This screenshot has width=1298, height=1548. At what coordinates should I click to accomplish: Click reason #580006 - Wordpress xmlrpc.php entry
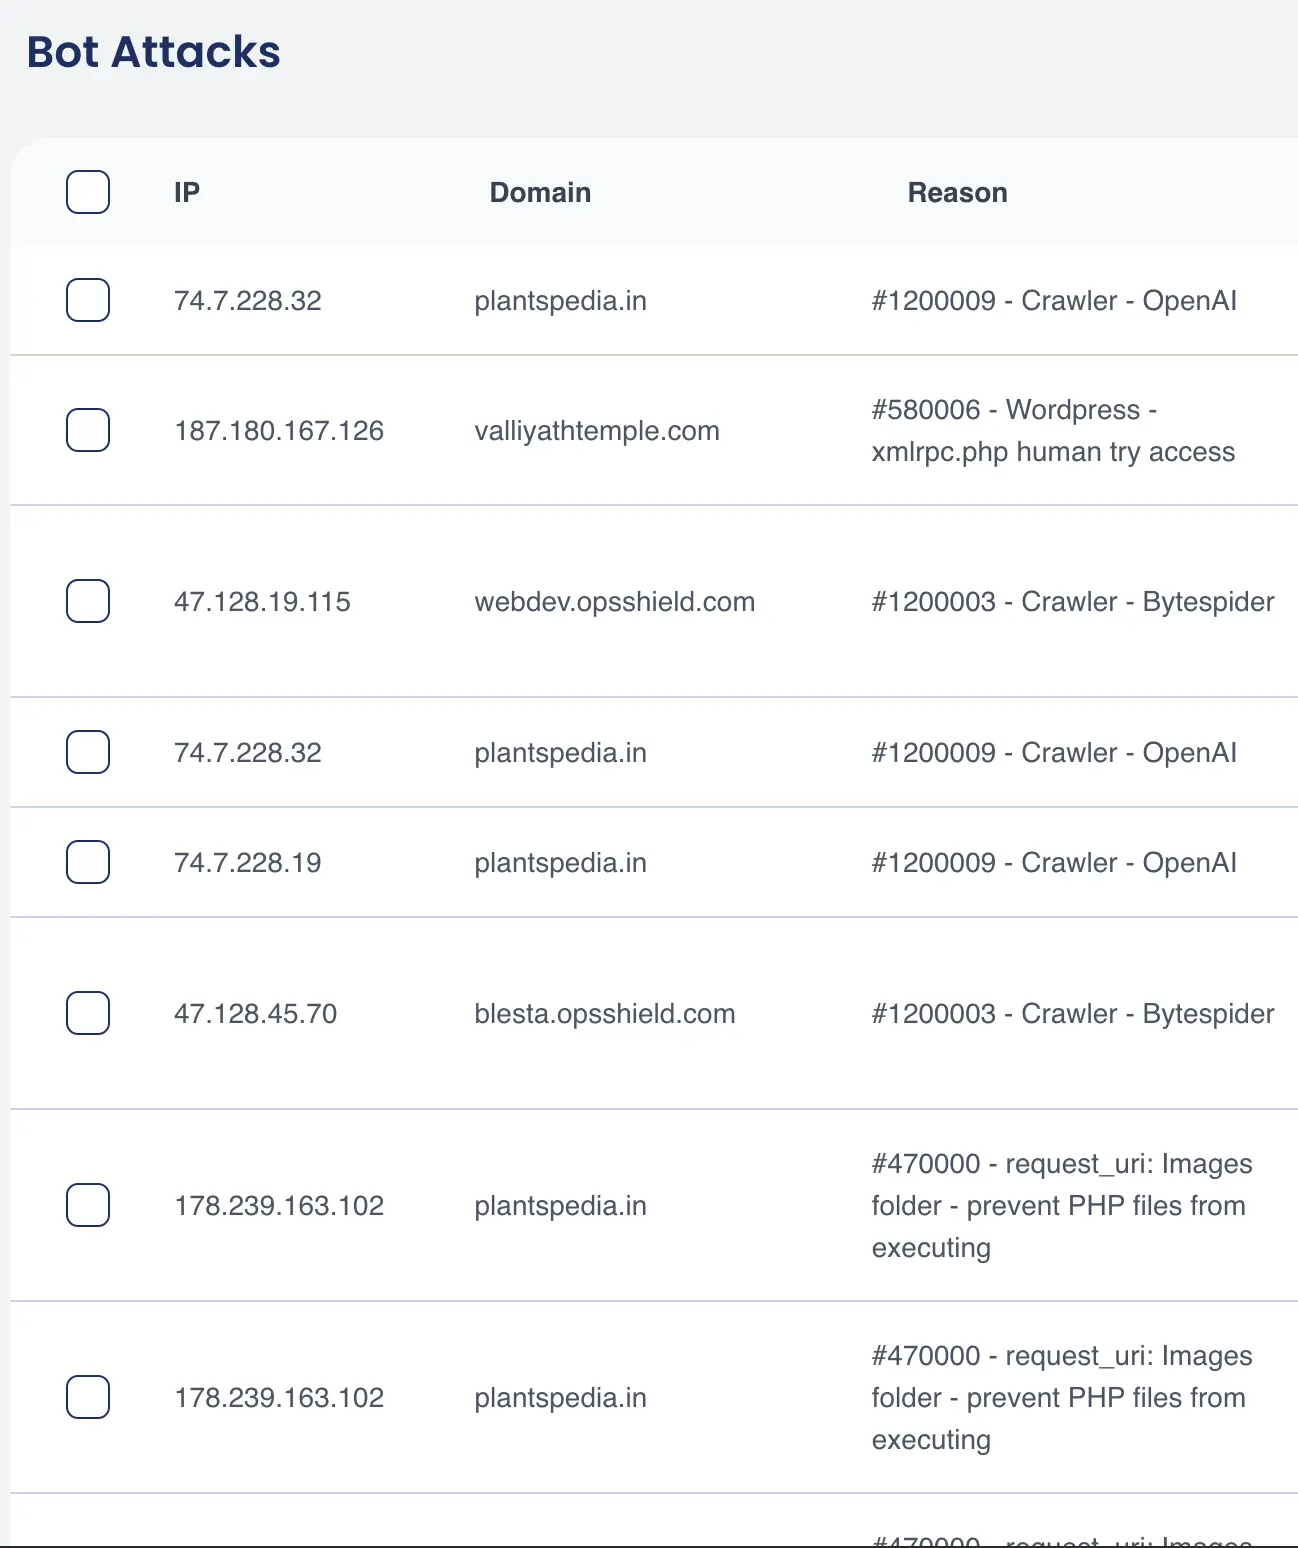click(1053, 430)
